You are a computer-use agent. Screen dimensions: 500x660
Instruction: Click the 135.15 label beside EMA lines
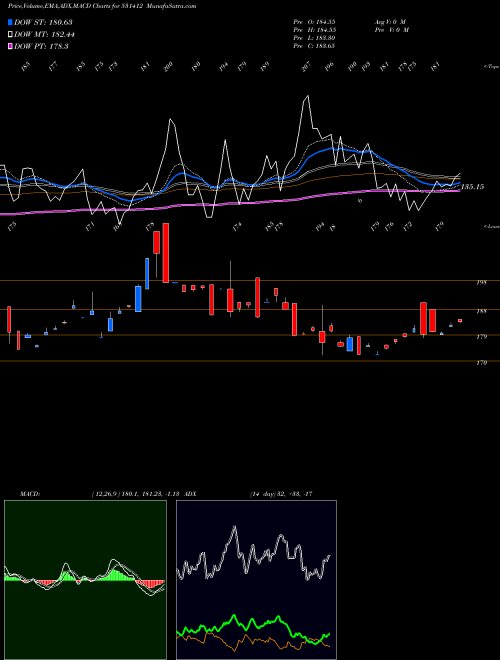tap(472, 186)
